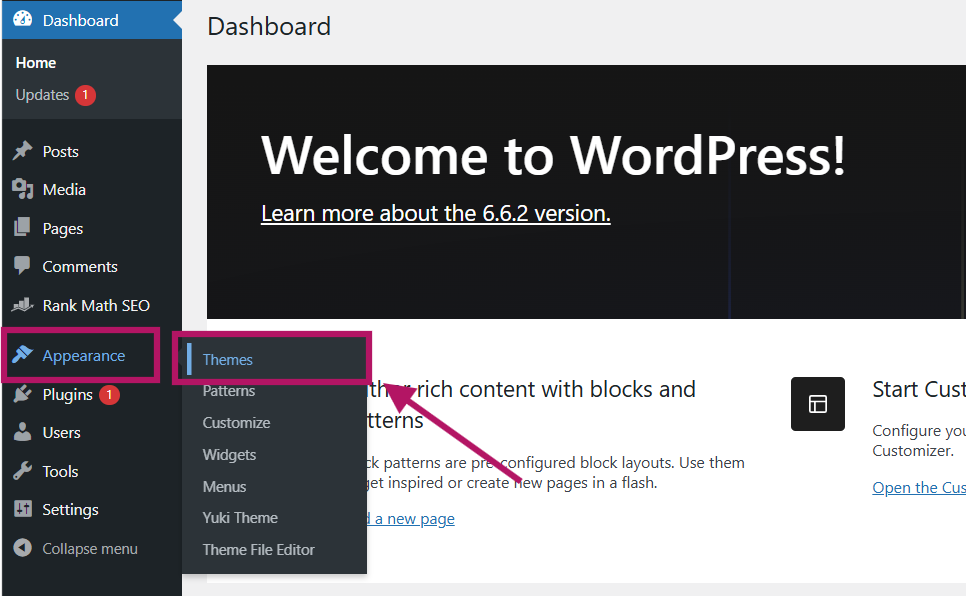Click the Appearance paintbrush icon
The height and width of the screenshot is (596, 966).
click(x=23, y=354)
